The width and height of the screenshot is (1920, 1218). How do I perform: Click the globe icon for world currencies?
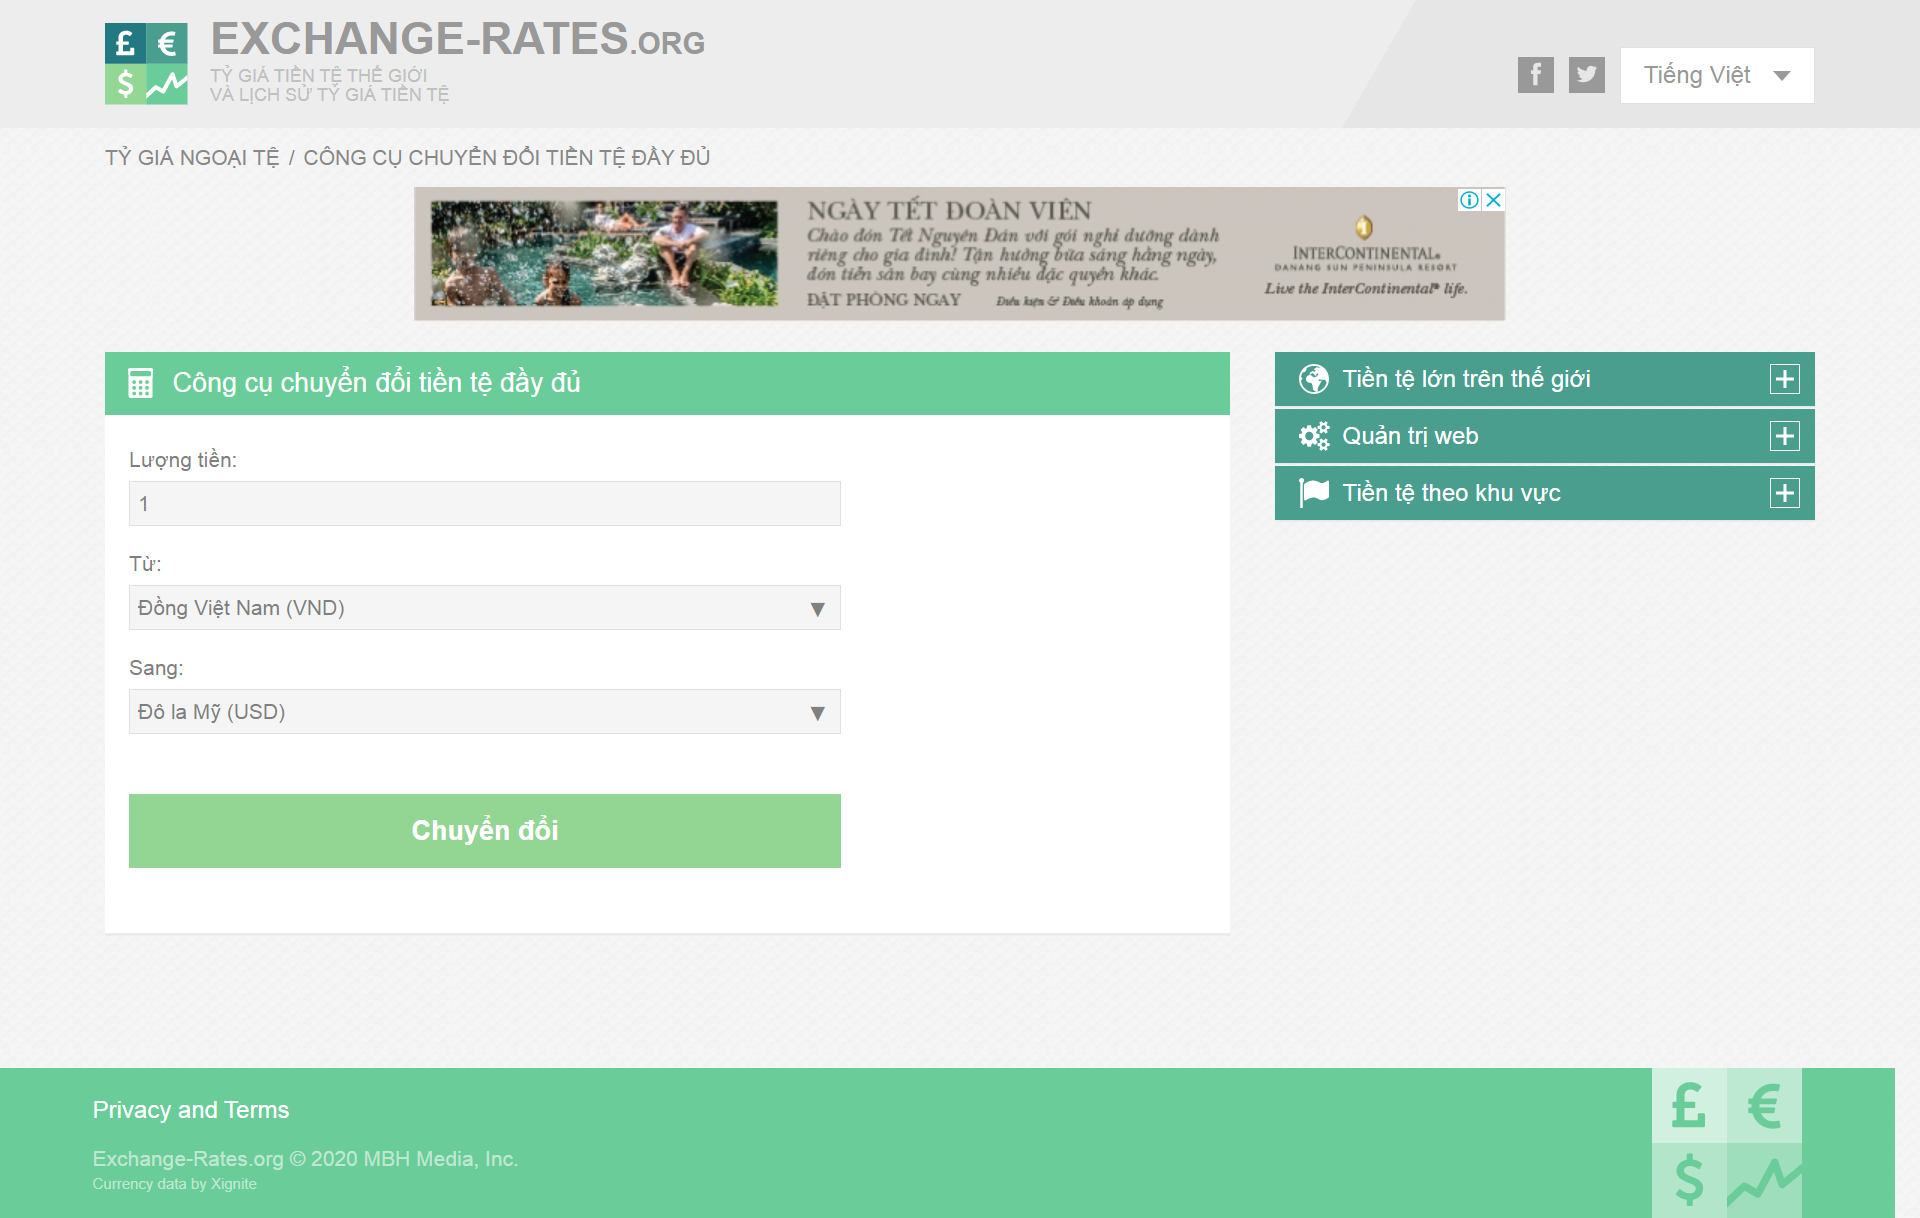(x=1313, y=379)
